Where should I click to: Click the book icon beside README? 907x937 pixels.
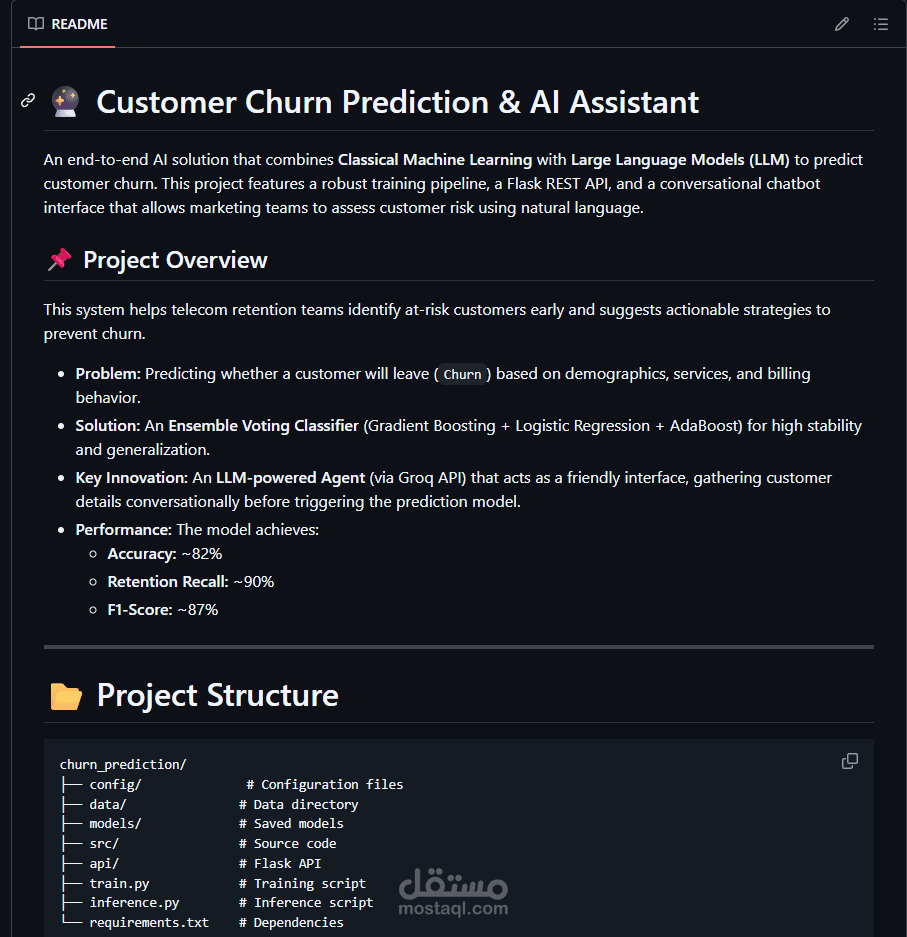pyautogui.click(x=36, y=24)
